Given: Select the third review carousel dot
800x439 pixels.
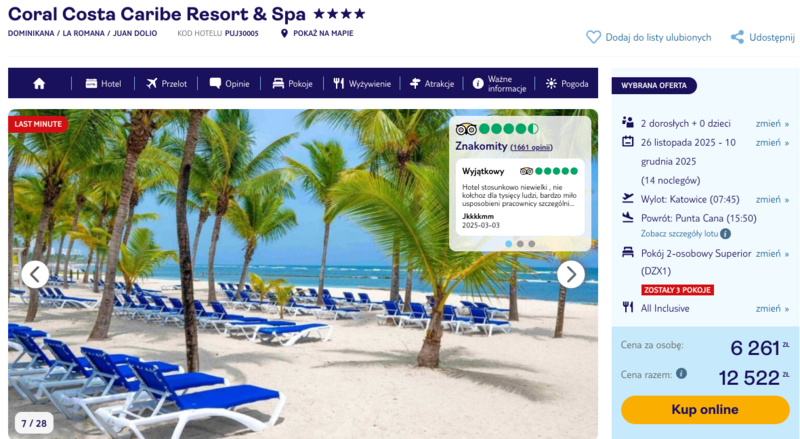Looking at the screenshot, I should click(x=532, y=244).
